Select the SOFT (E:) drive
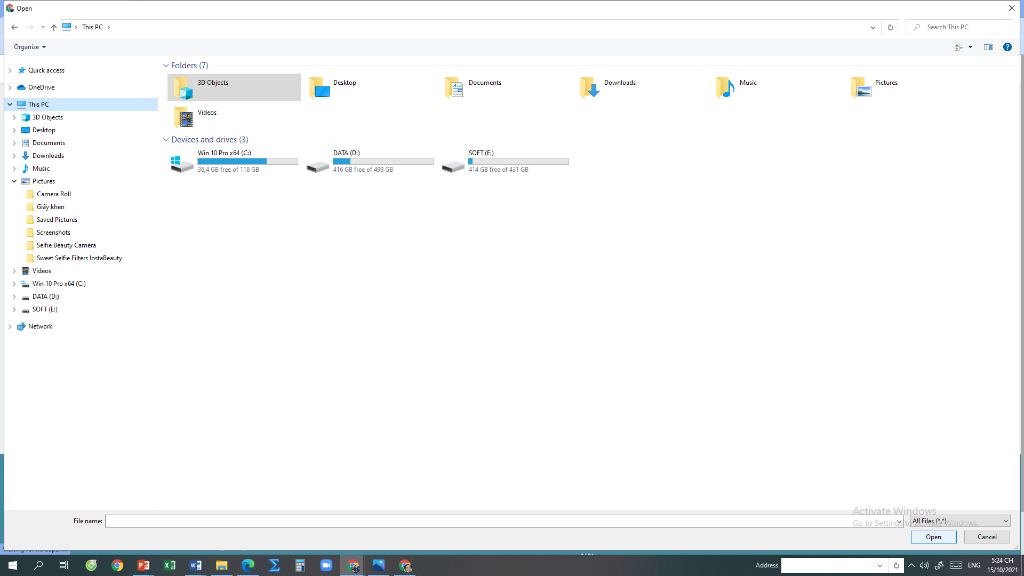The height and width of the screenshot is (576, 1024). point(504,161)
